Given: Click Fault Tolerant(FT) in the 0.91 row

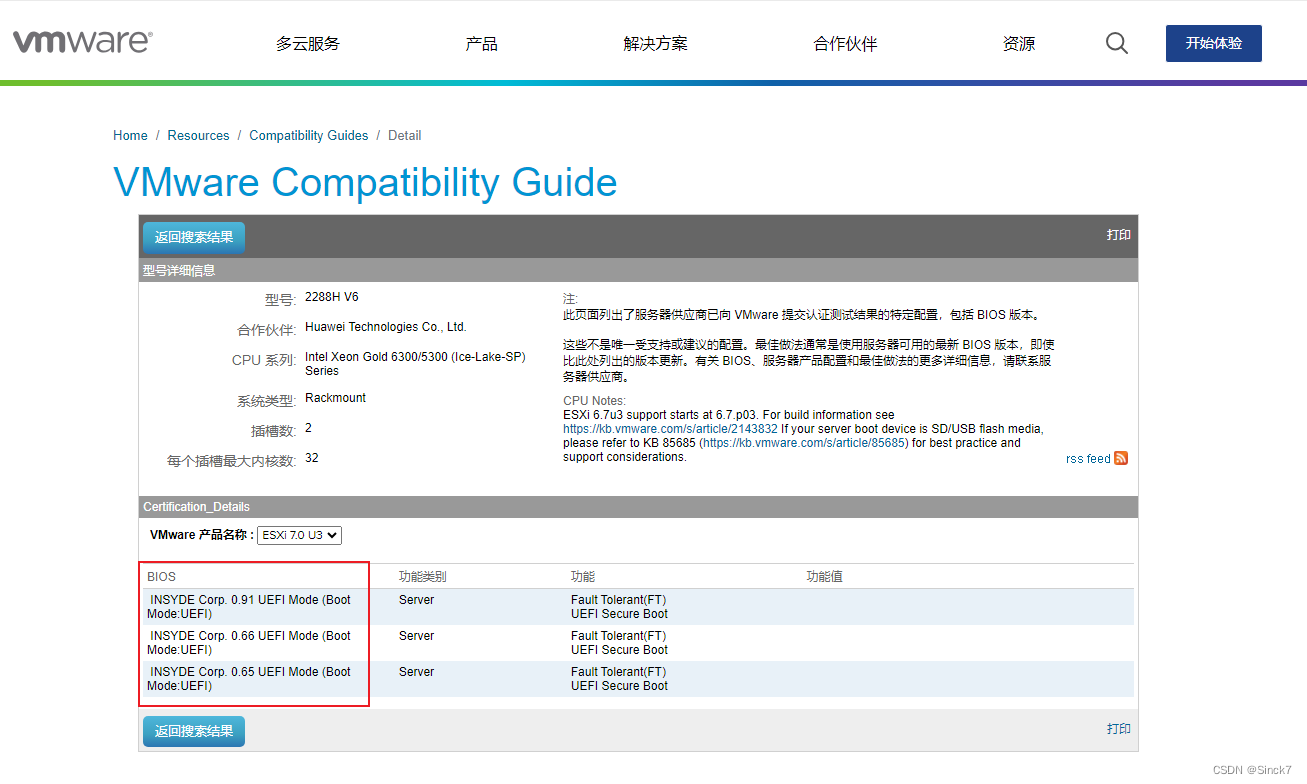Looking at the screenshot, I should [x=618, y=600].
